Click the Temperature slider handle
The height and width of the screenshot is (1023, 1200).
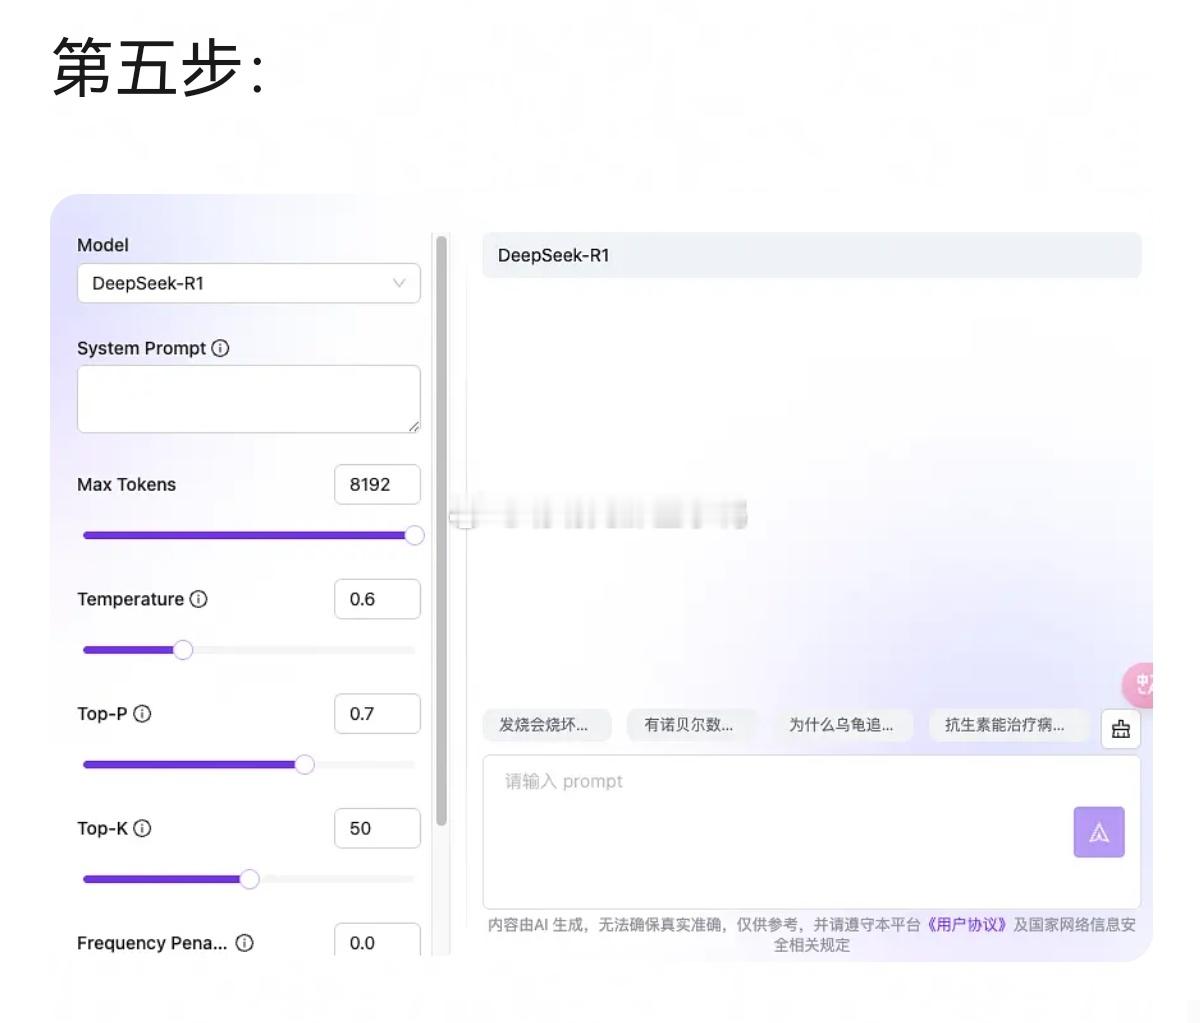pos(183,650)
